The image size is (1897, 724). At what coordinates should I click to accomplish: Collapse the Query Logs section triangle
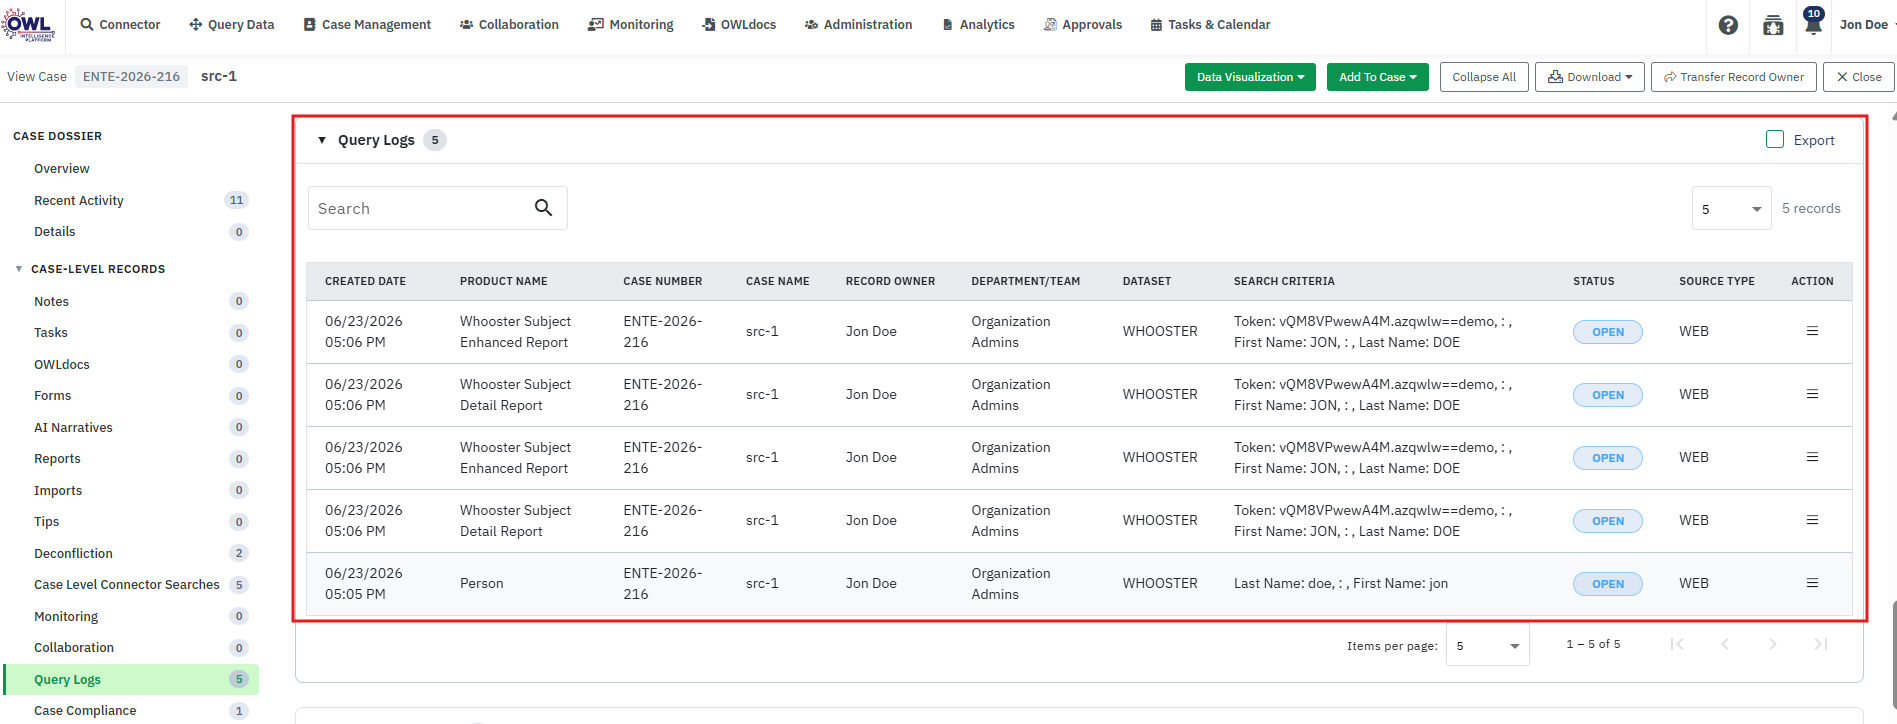(322, 140)
